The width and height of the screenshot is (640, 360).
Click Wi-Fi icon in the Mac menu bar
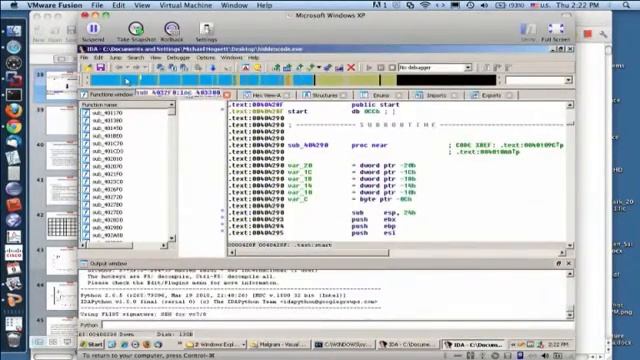coord(425,5)
